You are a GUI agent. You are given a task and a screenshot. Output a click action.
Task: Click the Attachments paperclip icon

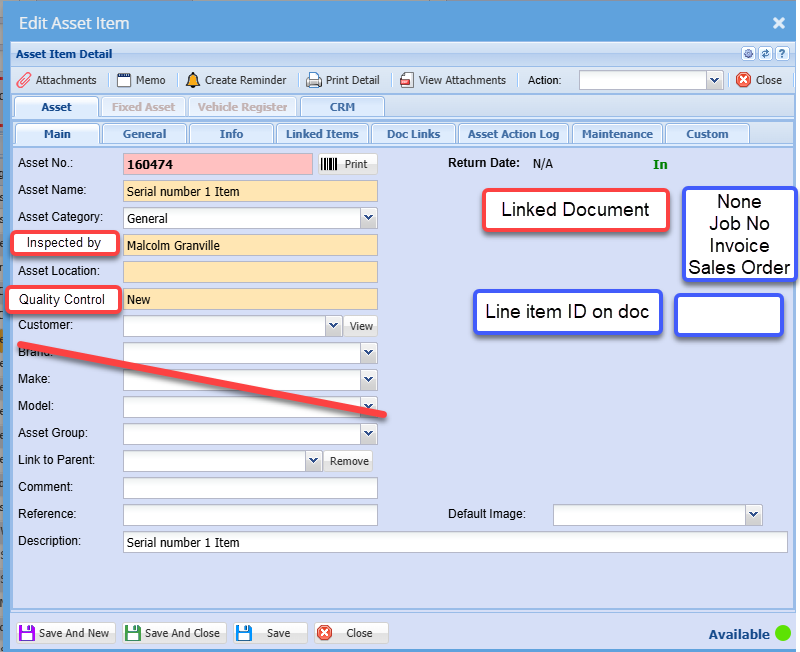point(23,80)
